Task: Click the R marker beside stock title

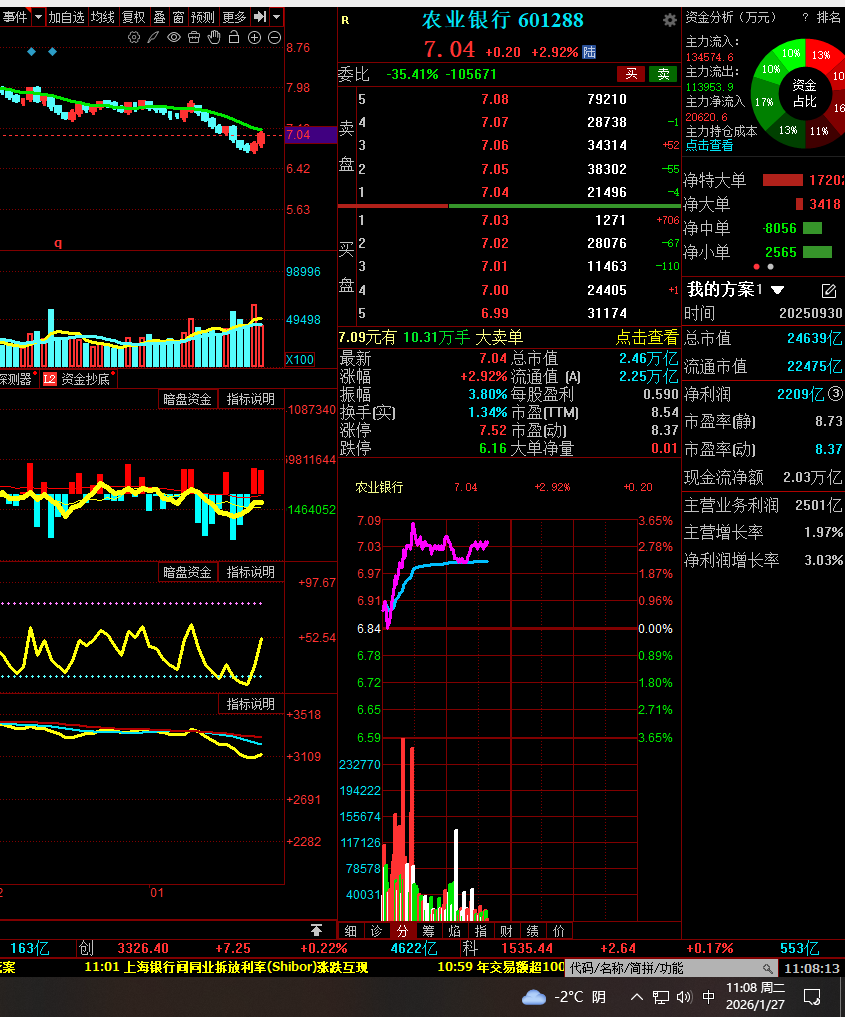Action: (x=345, y=20)
